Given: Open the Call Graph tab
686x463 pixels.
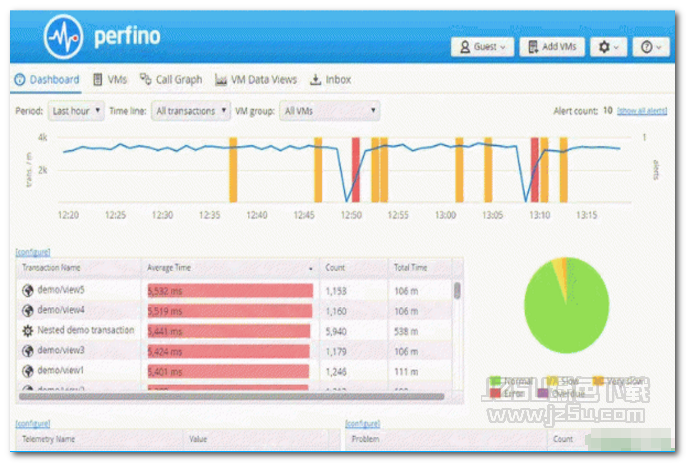Looking at the screenshot, I should [171, 80].
